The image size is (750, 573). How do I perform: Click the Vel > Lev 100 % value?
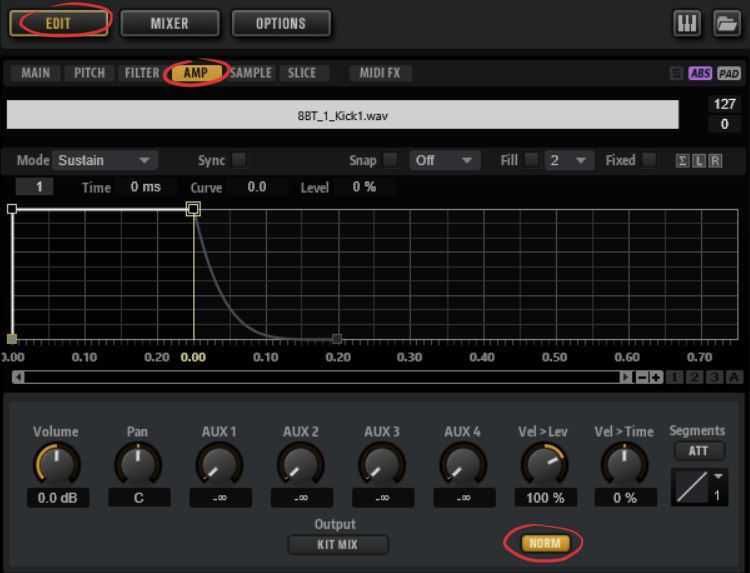coord(545,498)
